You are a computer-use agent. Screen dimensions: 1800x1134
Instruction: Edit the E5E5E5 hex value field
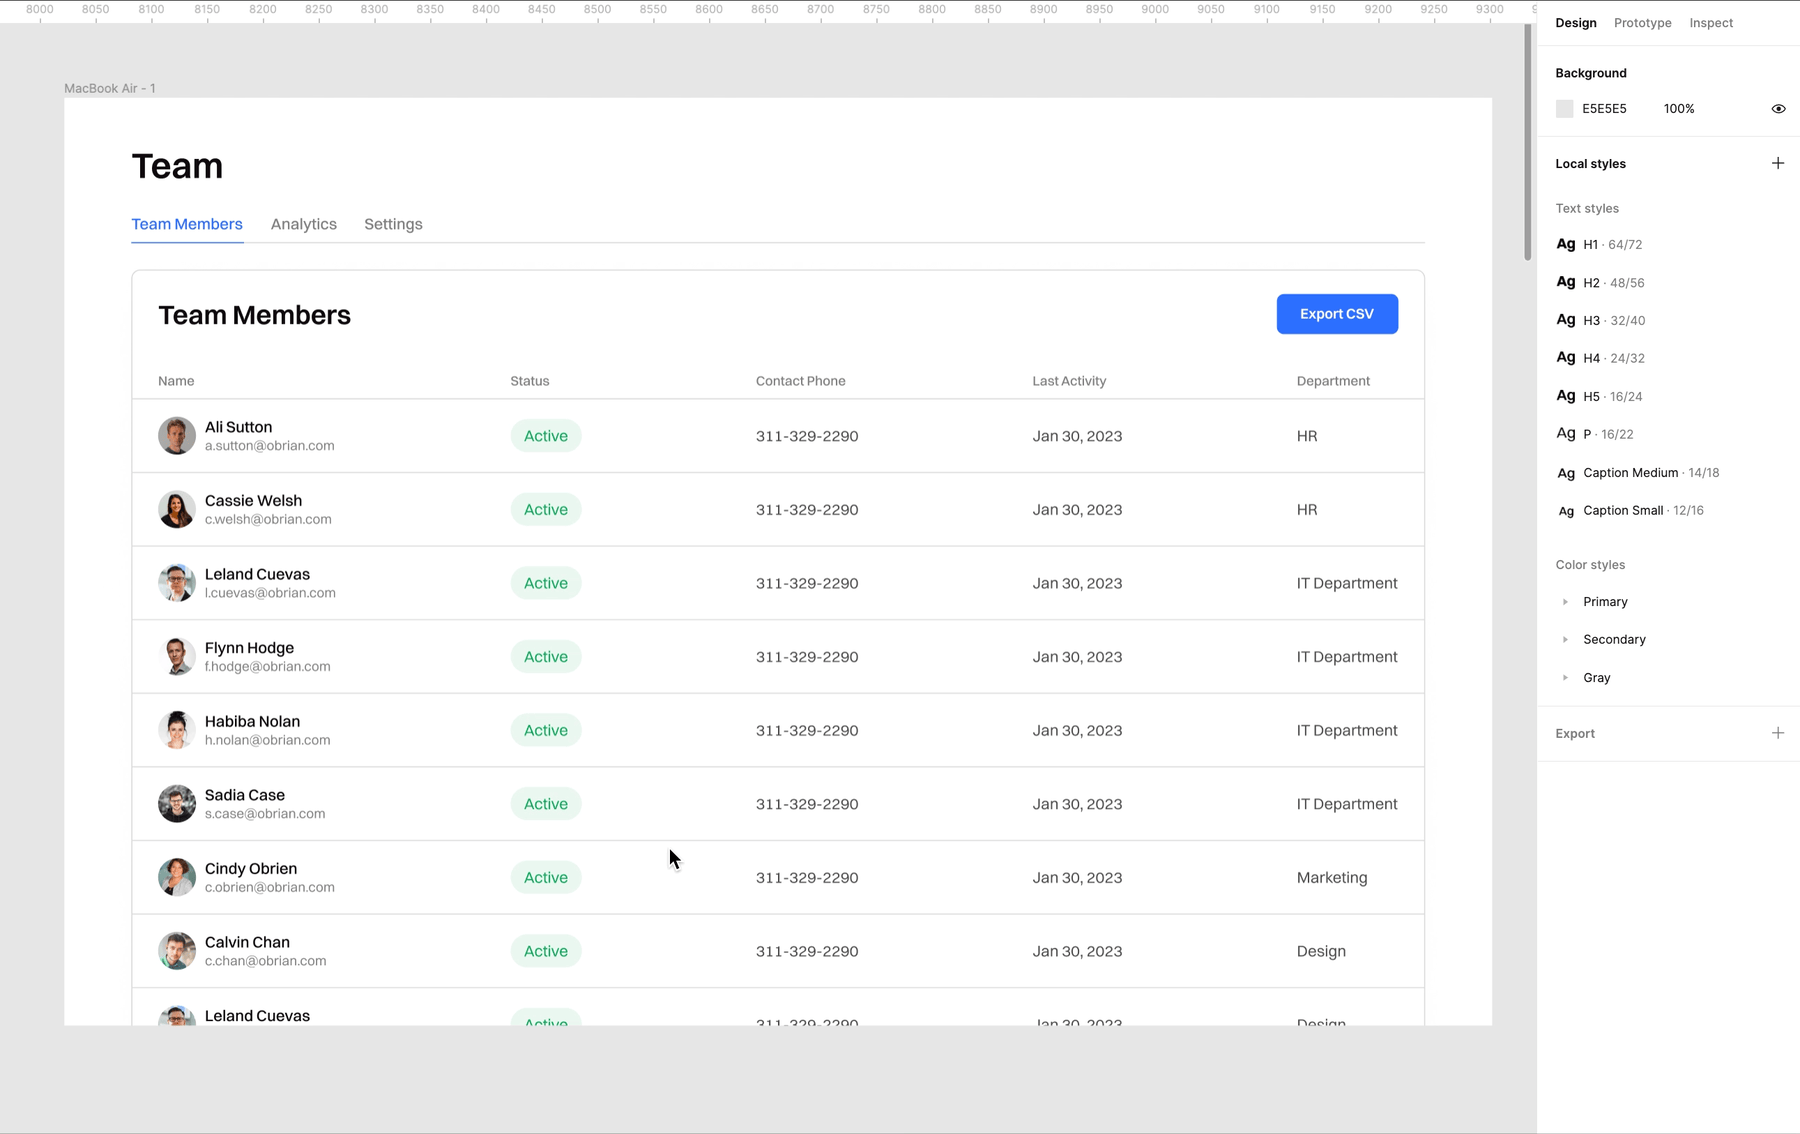pyautogui.click(x=1604, y=109)
